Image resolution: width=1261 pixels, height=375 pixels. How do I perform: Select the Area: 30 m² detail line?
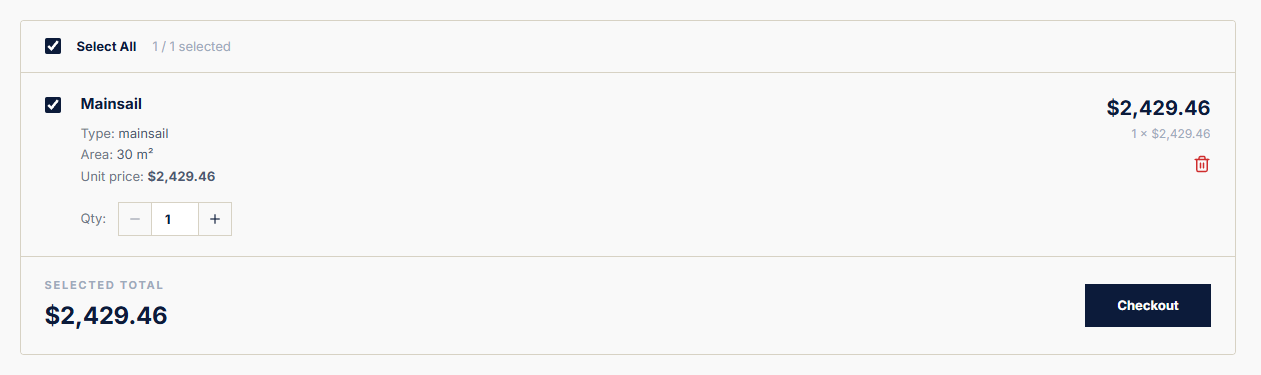pos(117,154)
